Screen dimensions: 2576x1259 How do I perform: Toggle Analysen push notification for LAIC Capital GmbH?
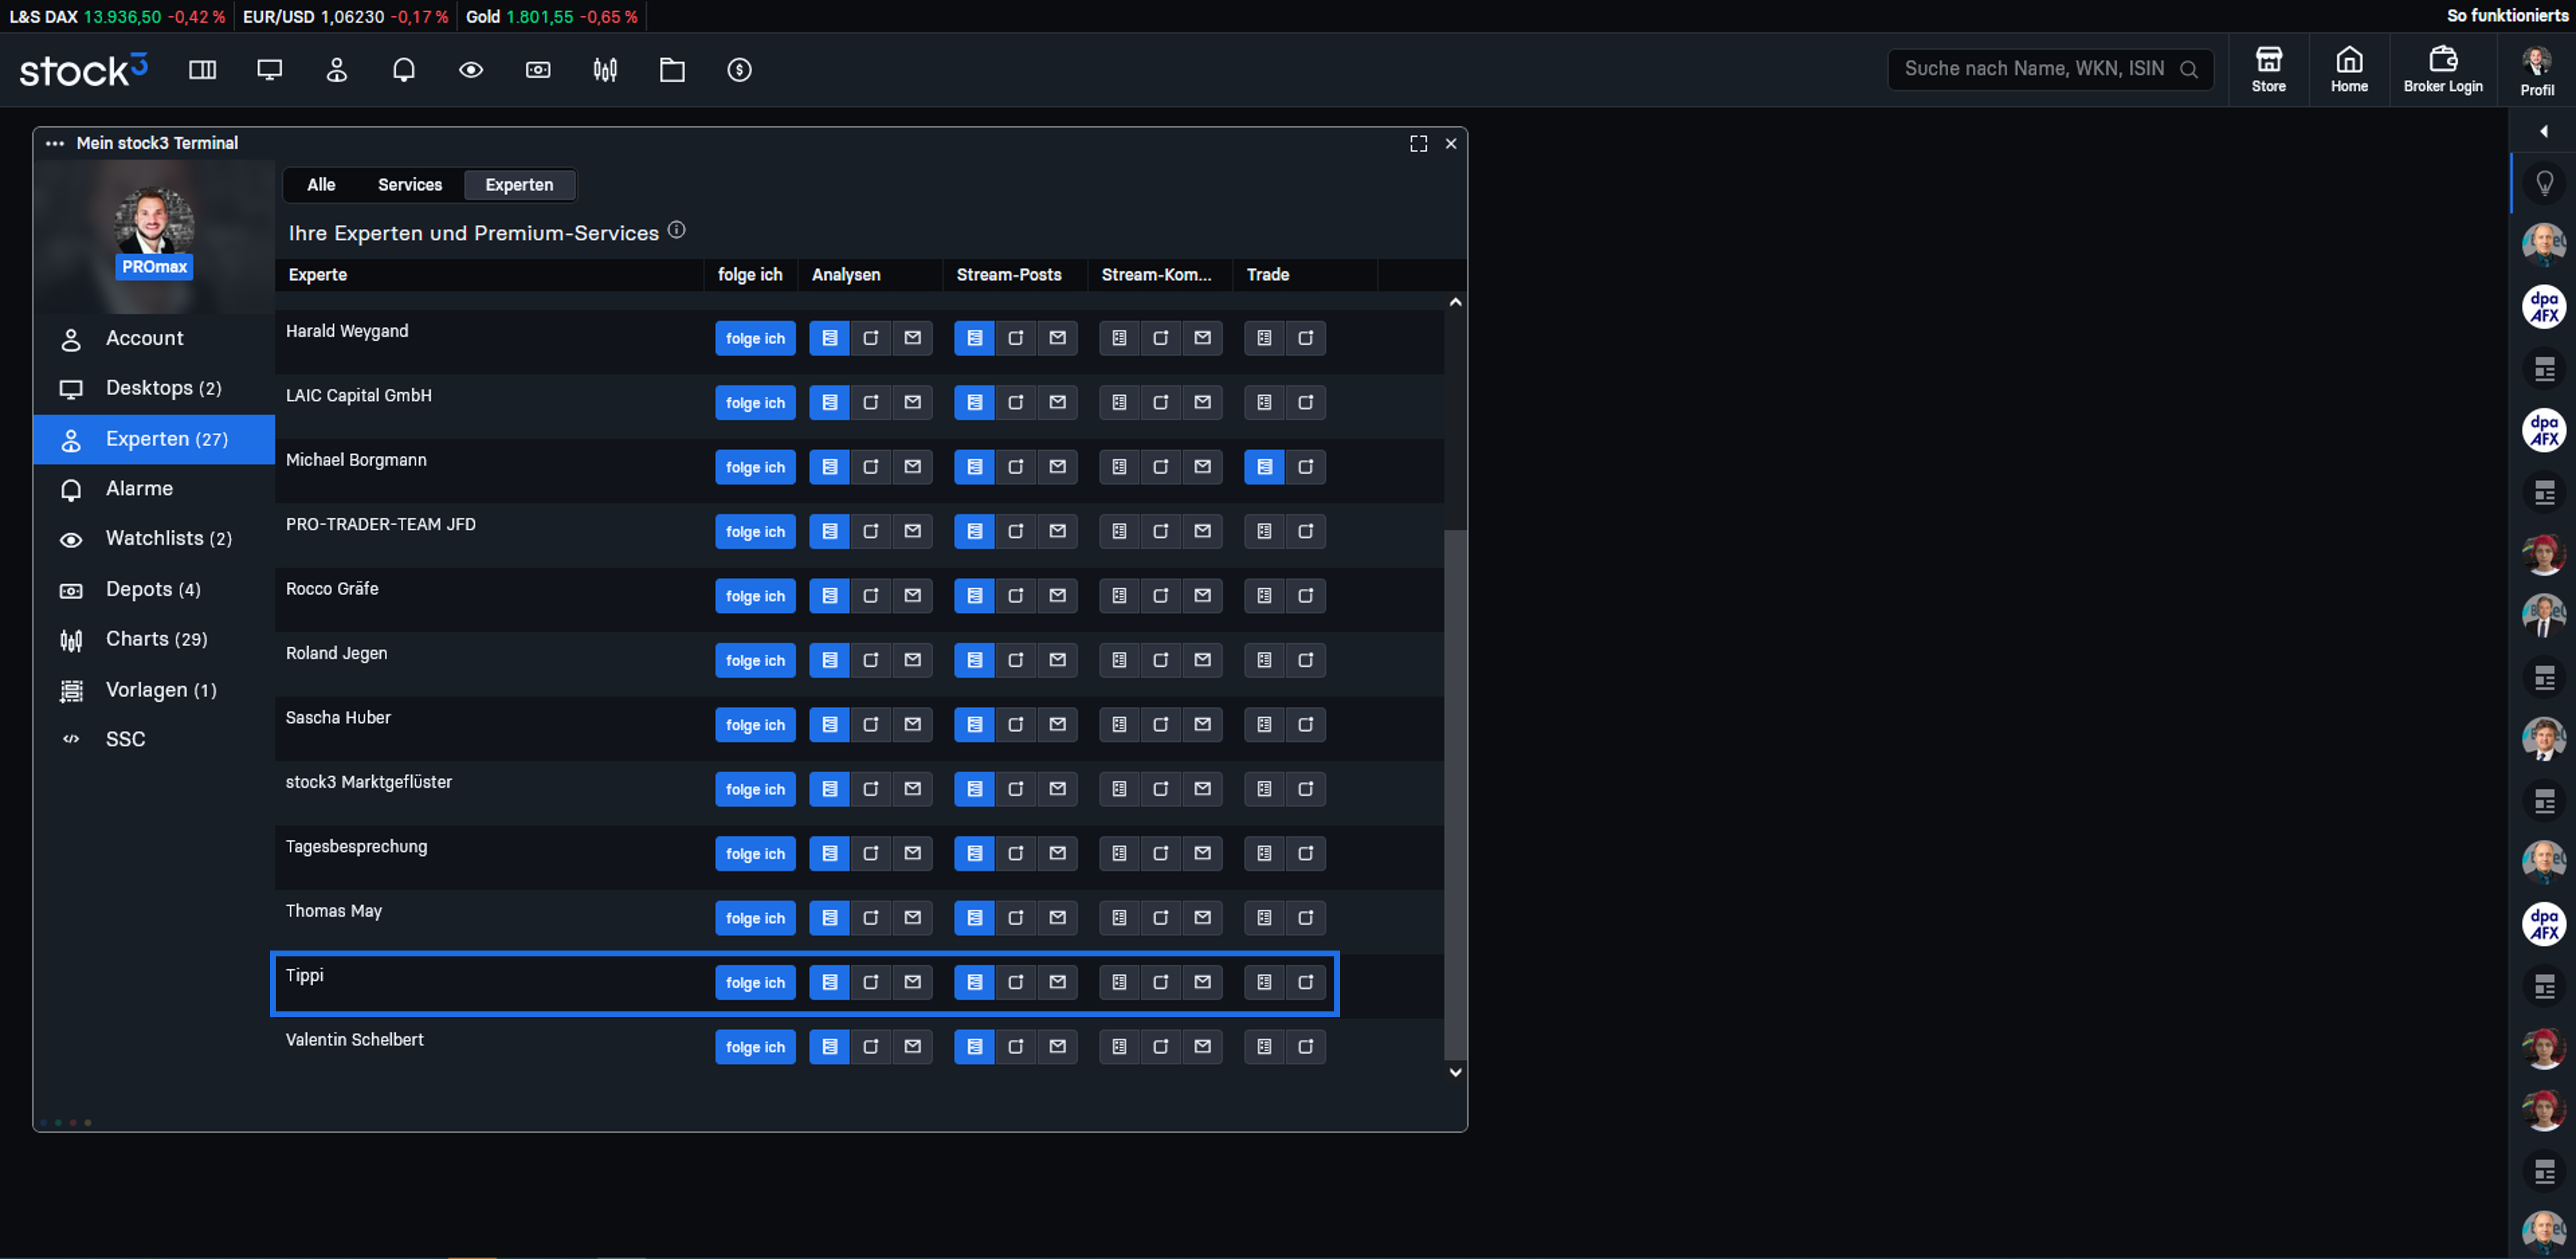[x=871, y=402]
